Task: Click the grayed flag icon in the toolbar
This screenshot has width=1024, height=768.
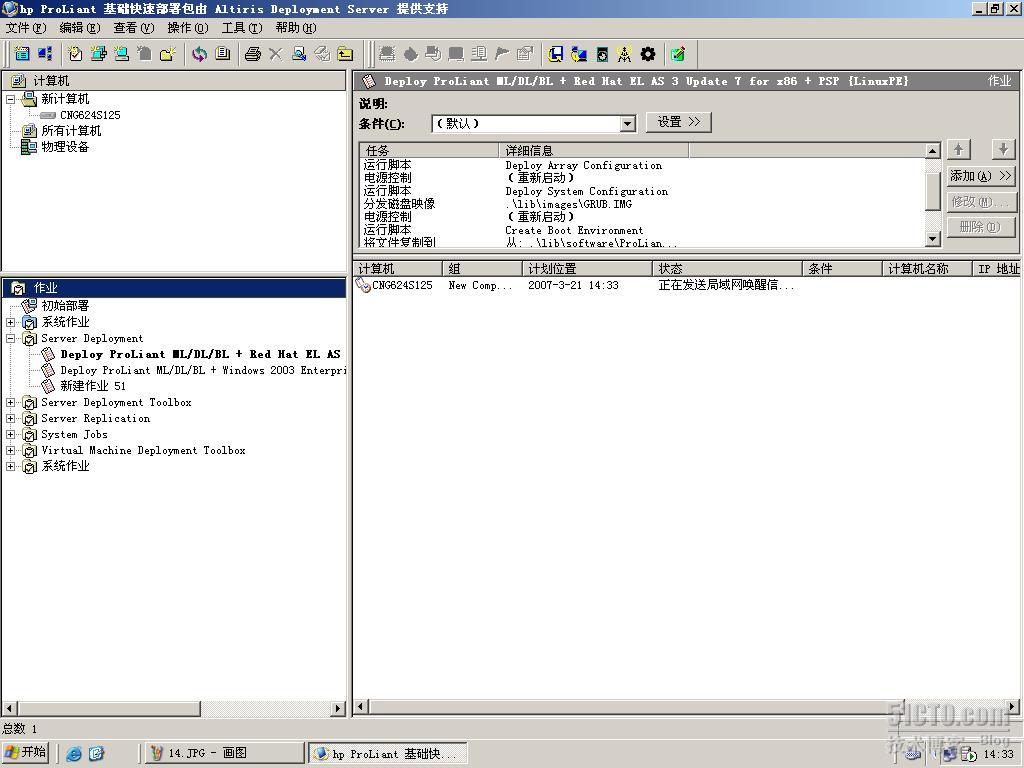Action: click(x=502, y=54)
